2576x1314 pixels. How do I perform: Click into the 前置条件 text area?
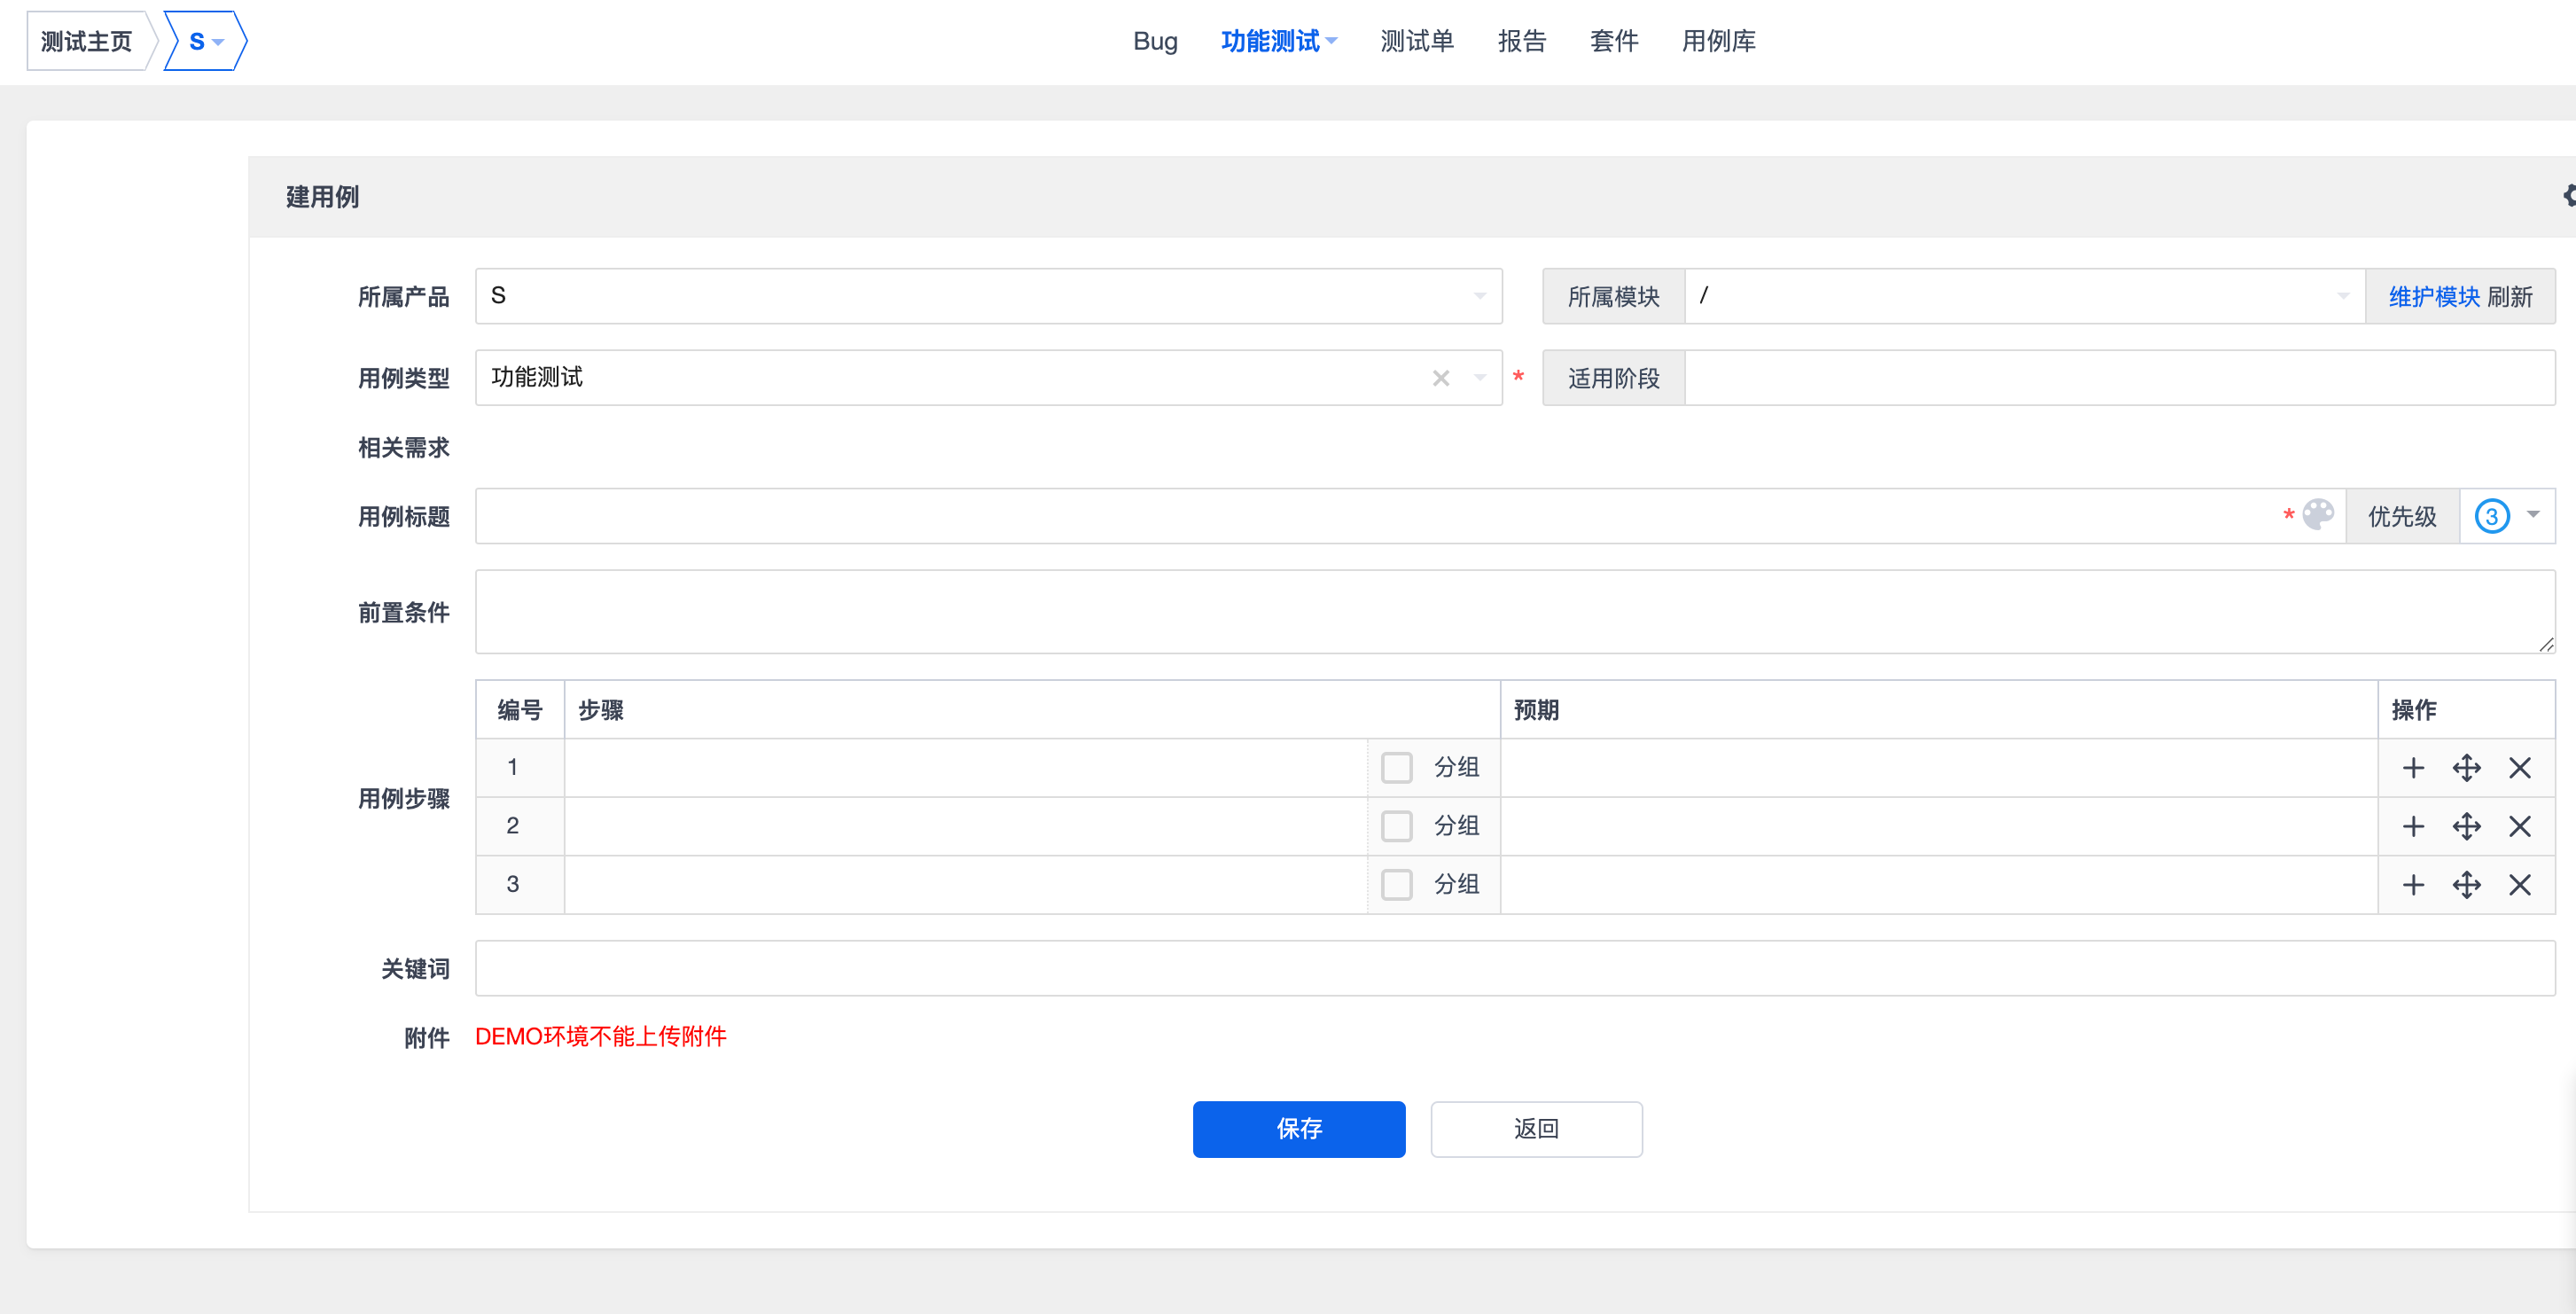(x=1514, y=611)
